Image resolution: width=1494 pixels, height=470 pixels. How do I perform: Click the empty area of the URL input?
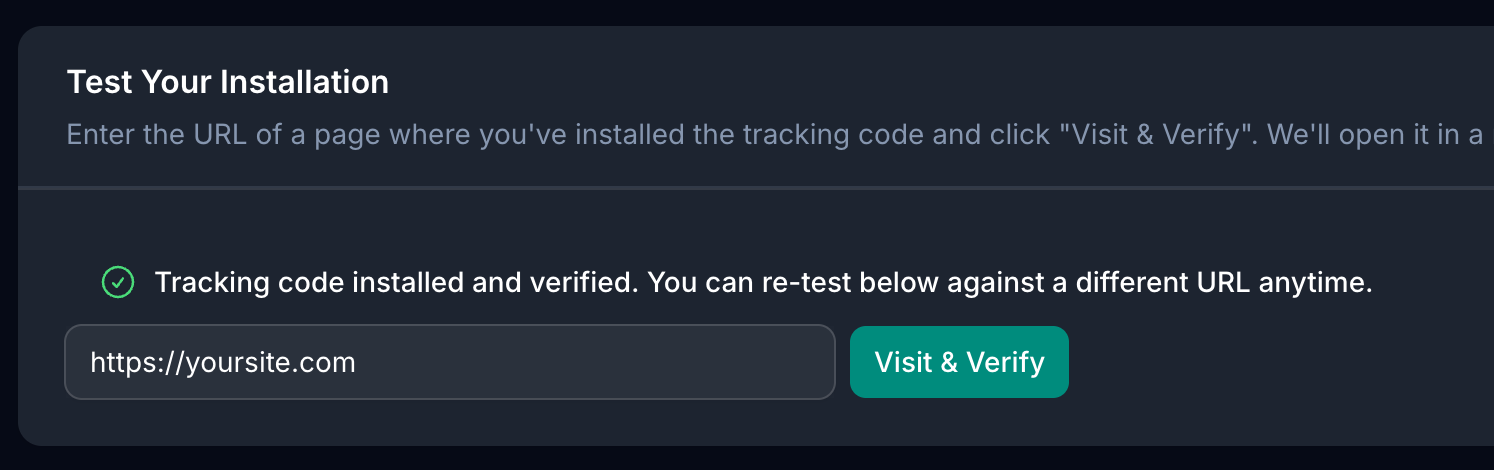(x=600, y=362)
